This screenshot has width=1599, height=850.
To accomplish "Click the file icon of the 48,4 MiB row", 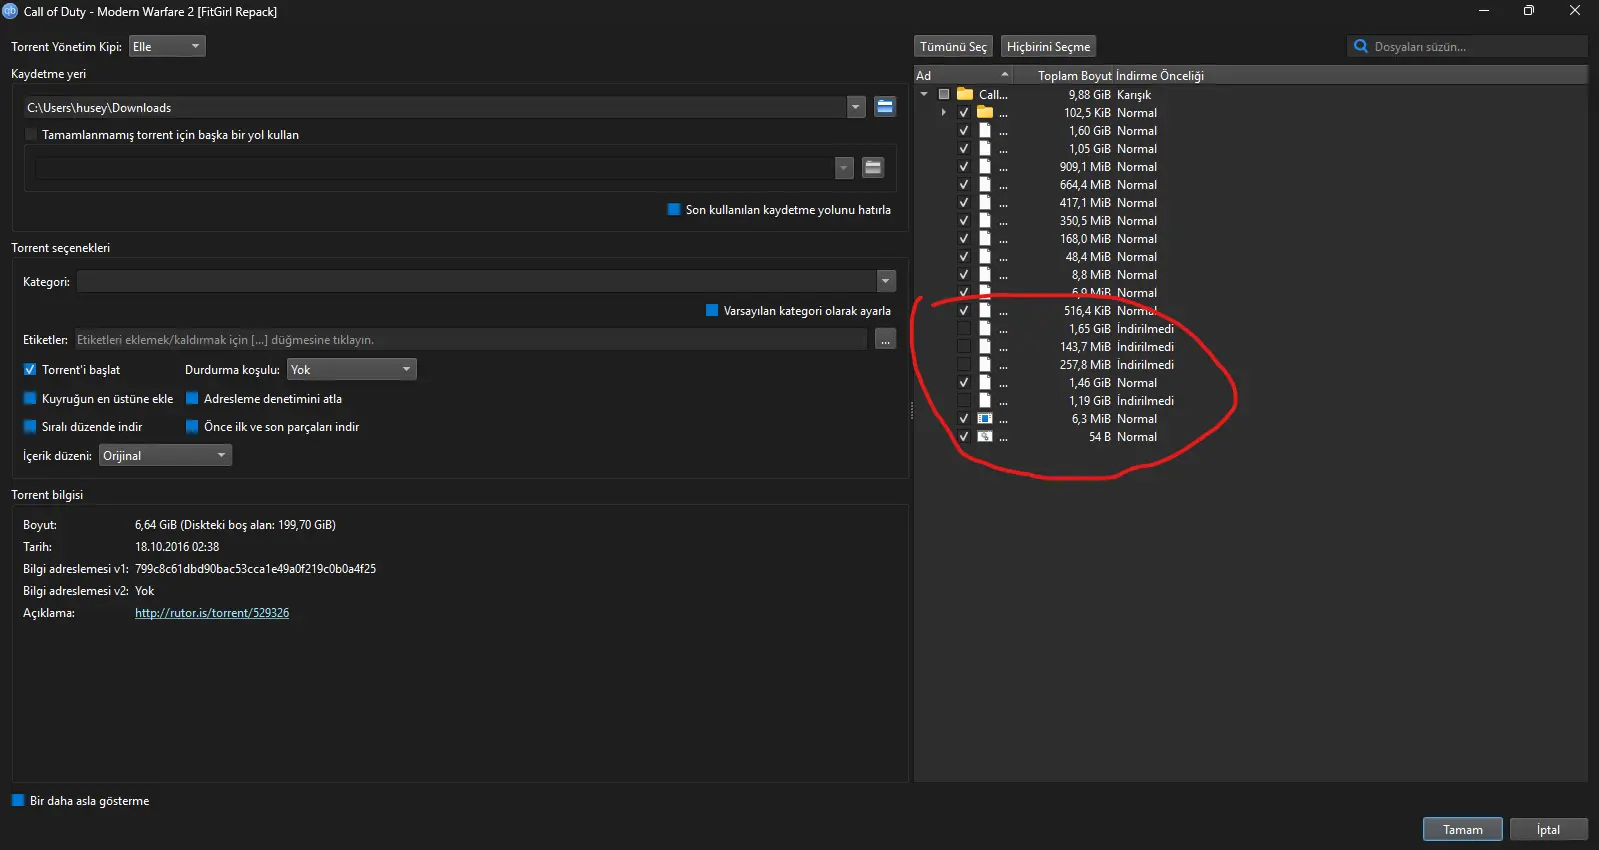I will click(985, 256).
